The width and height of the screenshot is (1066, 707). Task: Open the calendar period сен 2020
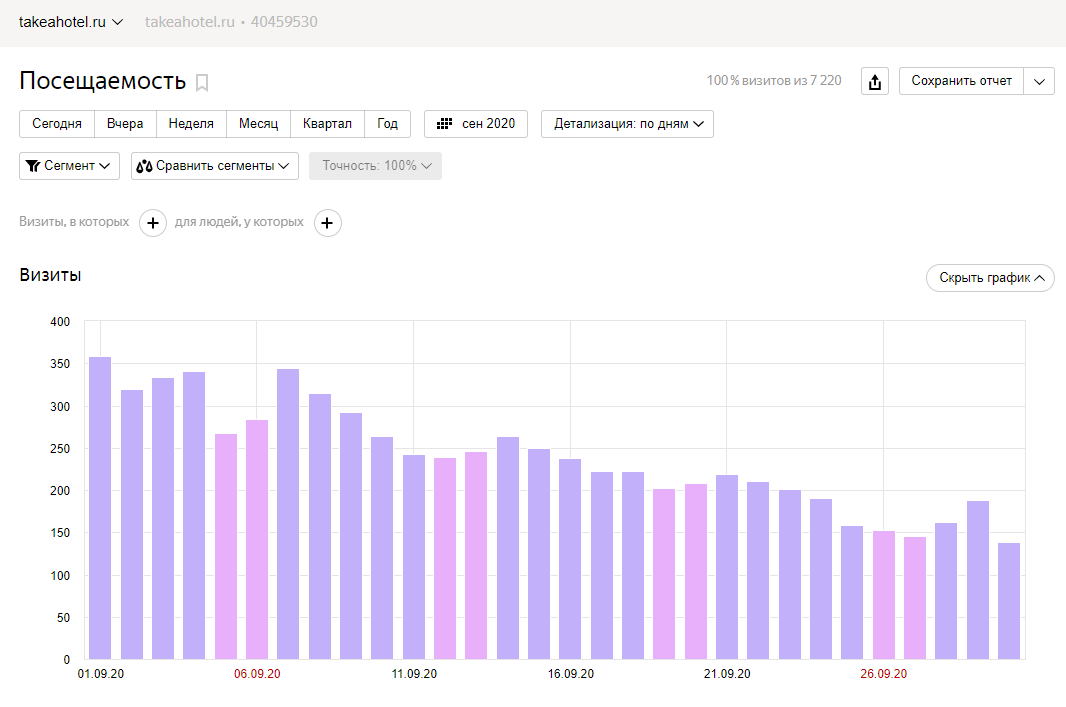(476, 124)
